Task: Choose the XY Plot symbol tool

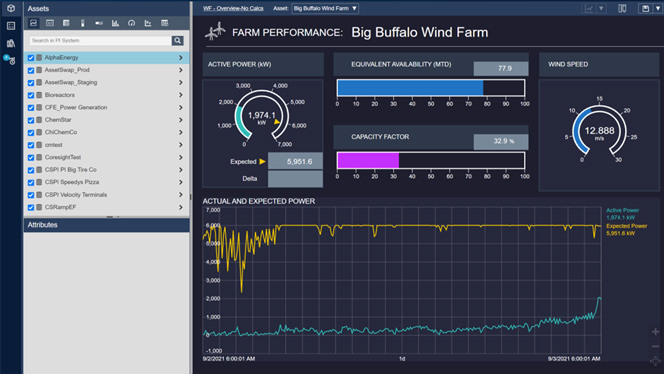Action: click(148, 23)
